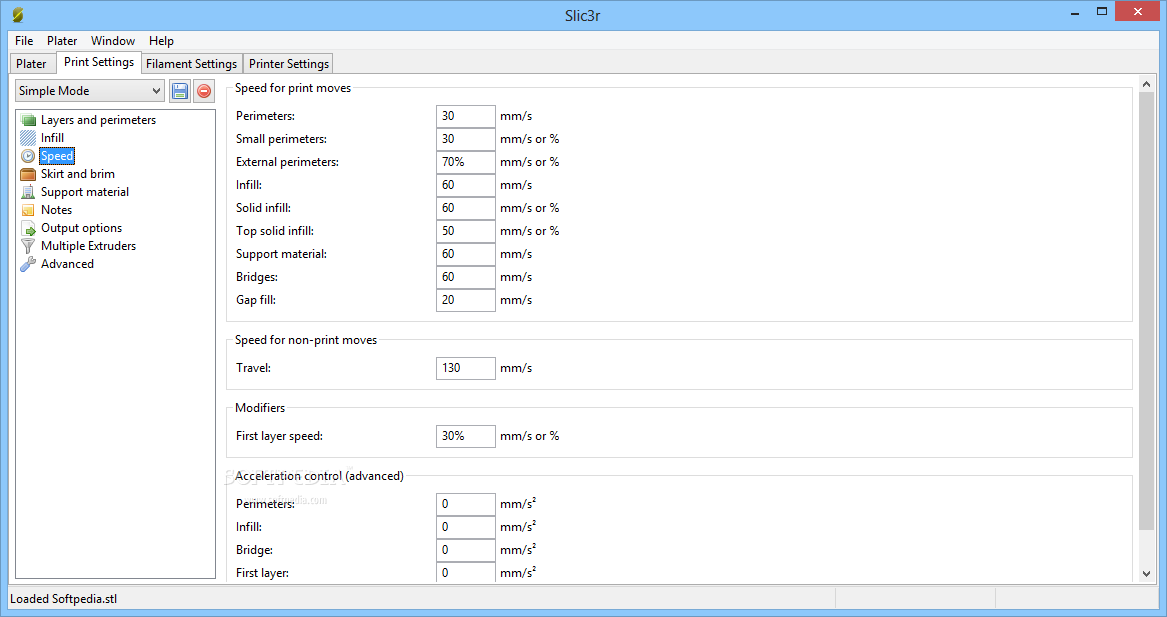Click the Support material speed field
Image resolution: width=1167 pixels, height=617 pixels.
465,255
